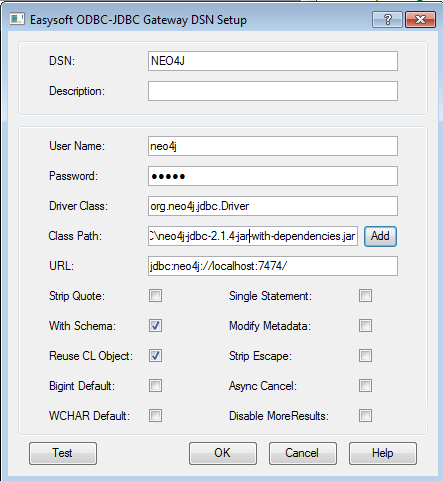The width and height of the screenshot is (443, 481).
Task: Click the question mark help button
Action: coord(387,20)
